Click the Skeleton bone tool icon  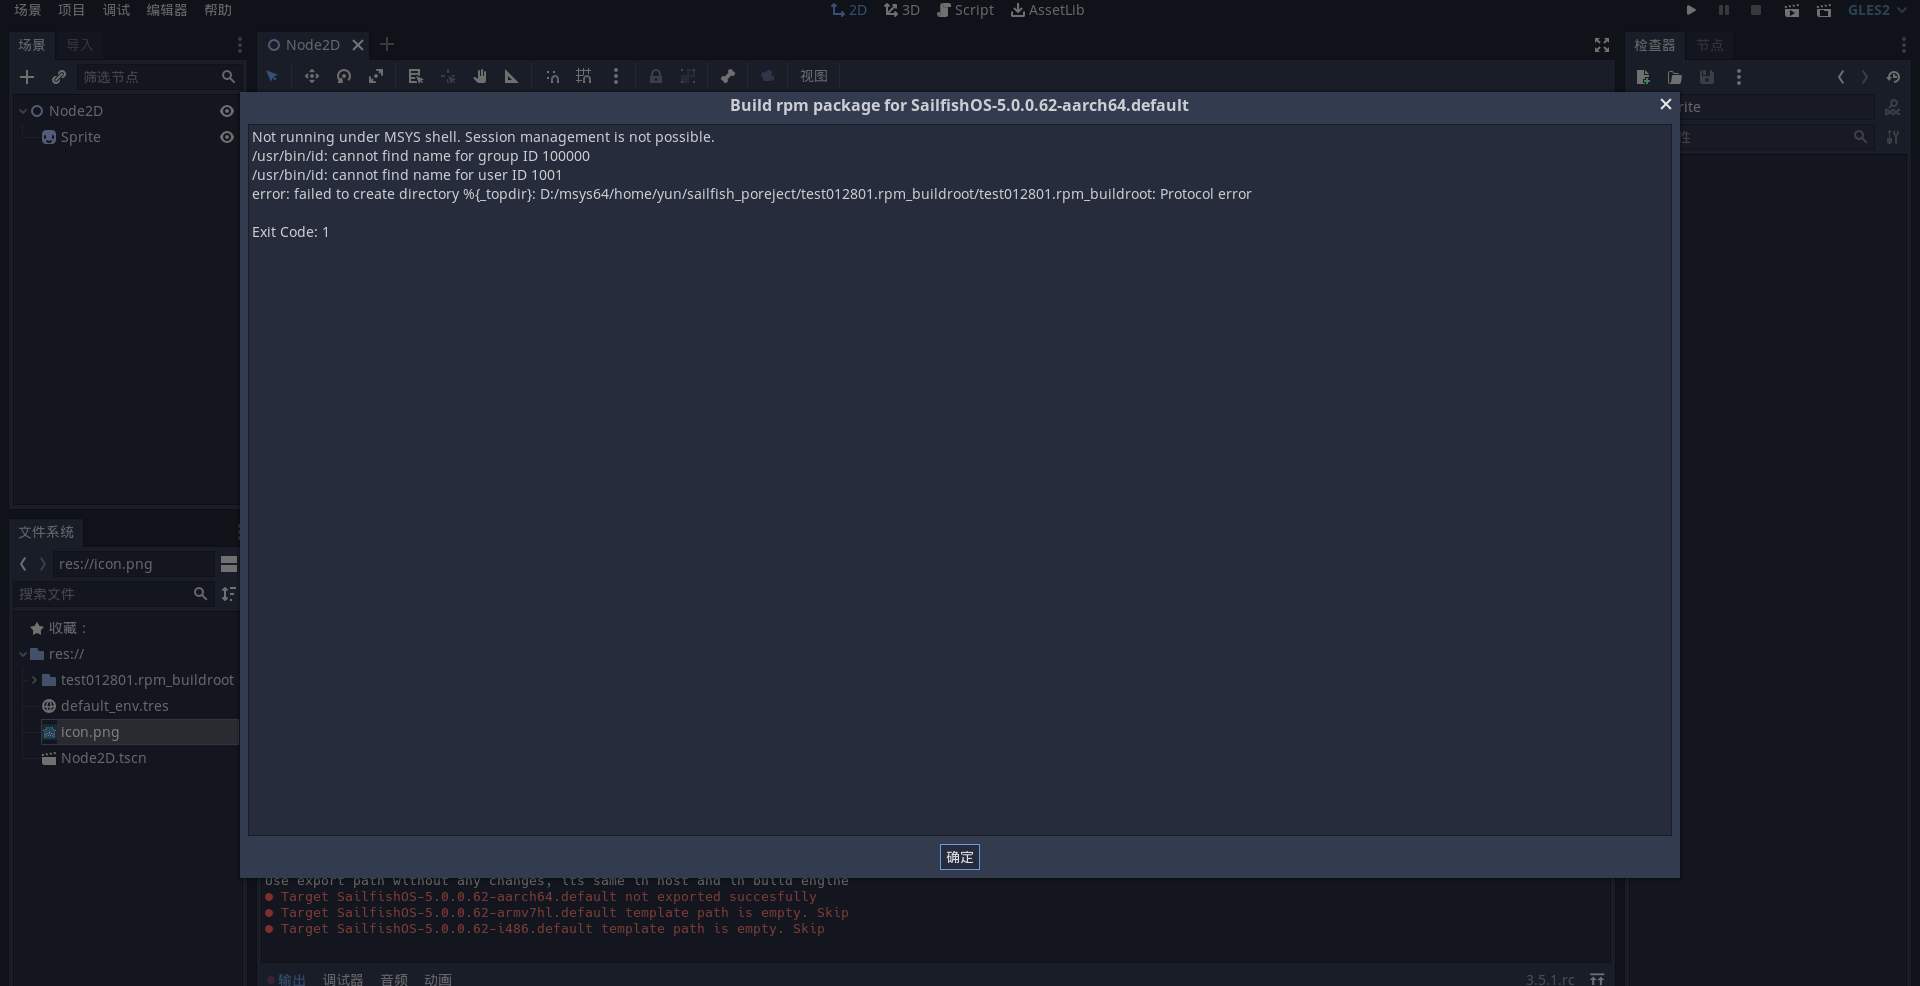coord(728,76)
